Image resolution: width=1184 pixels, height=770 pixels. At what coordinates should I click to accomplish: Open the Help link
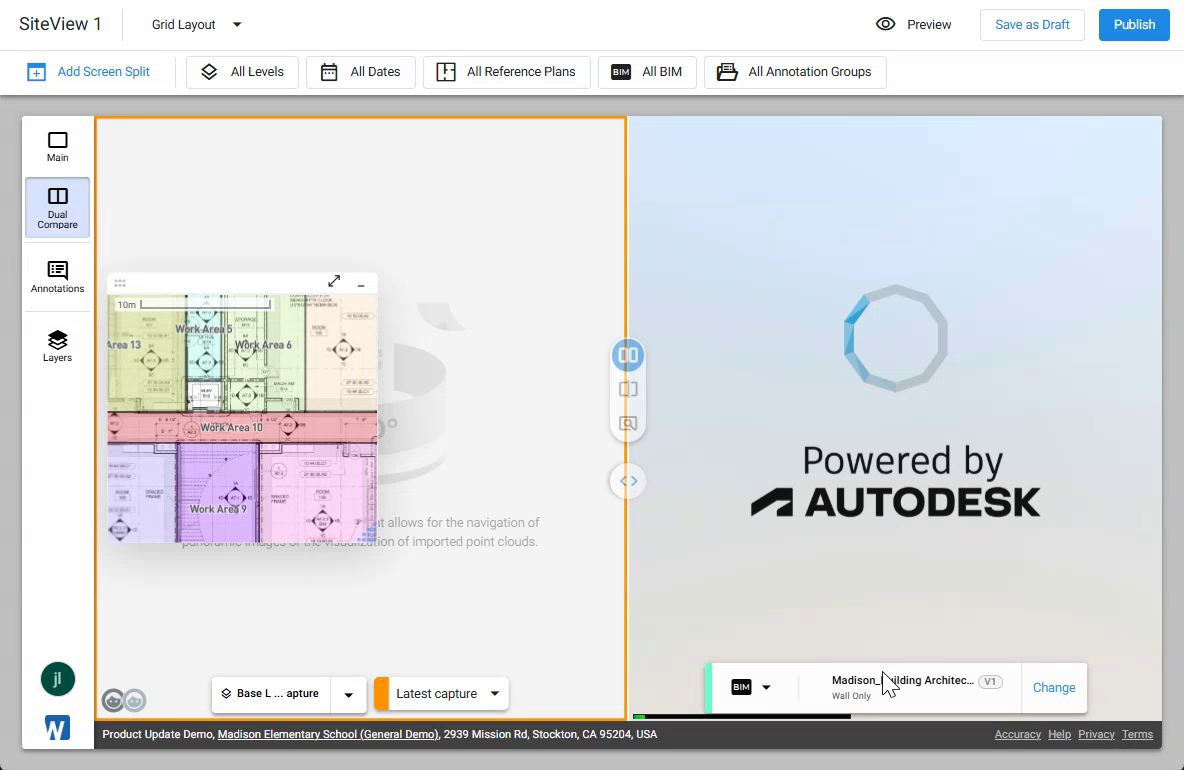click(x=1059, y=734)
